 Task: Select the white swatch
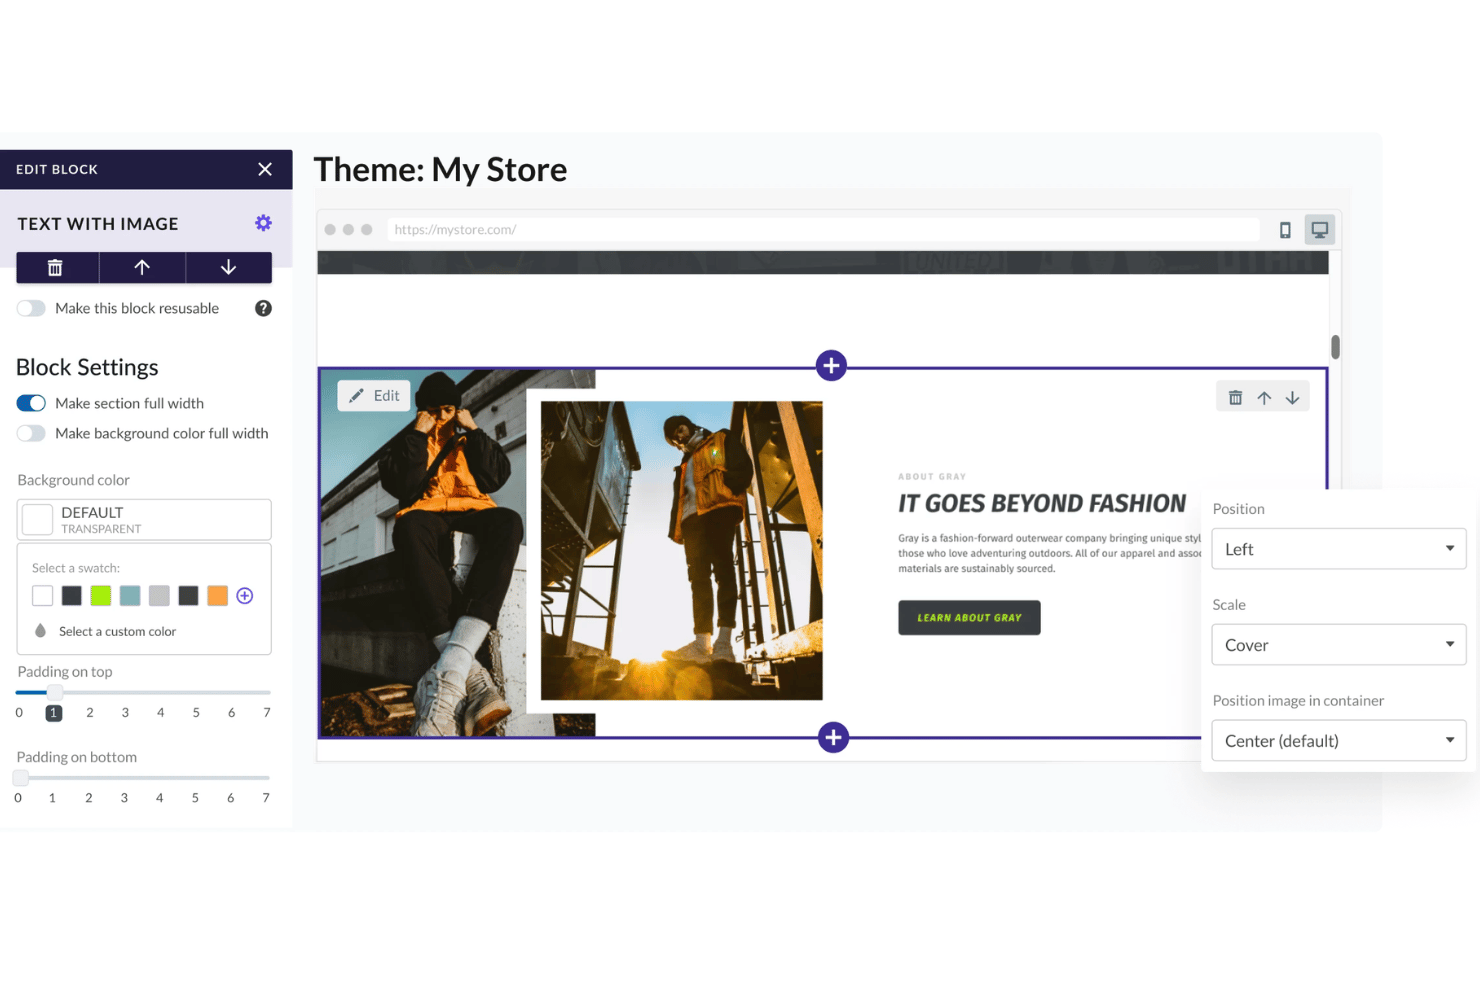[x=42, y=596]
